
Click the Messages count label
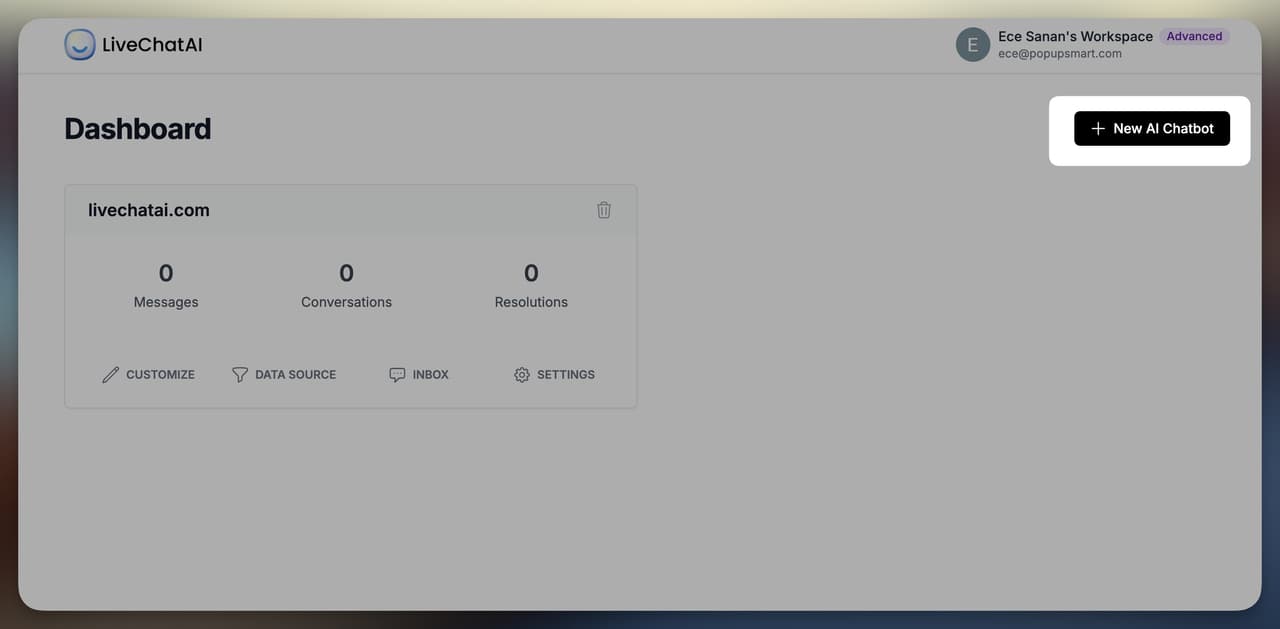click(x=166, y=302)
